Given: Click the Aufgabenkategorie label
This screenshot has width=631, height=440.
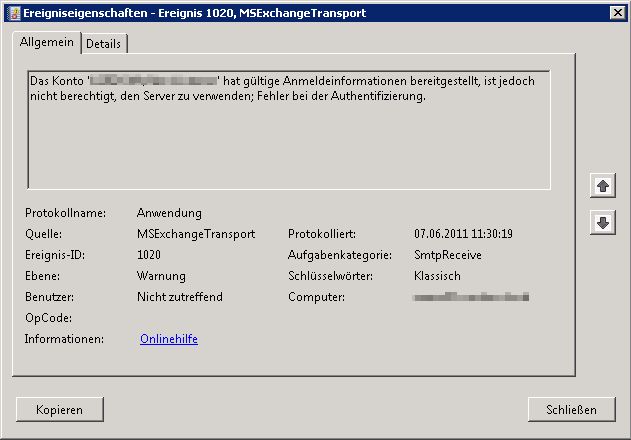Looking at the screenshot, I should point(340,255).
